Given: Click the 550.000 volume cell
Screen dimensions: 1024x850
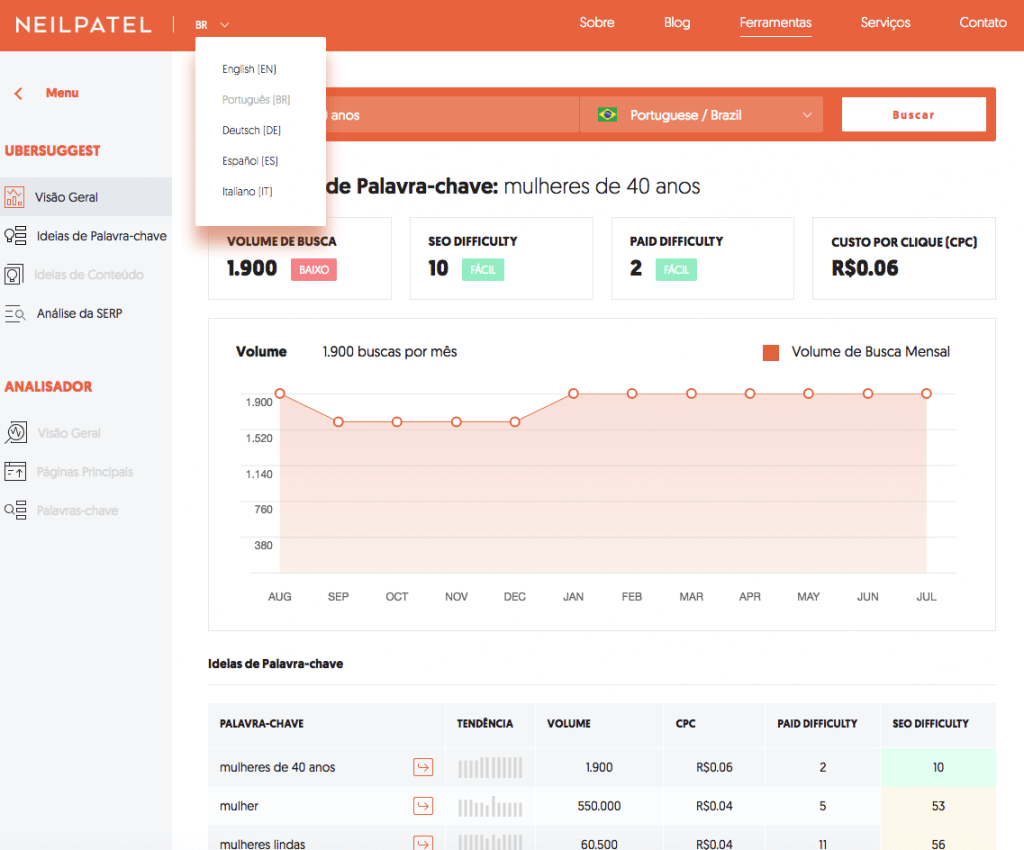Looking at the screenshot, I should (599, 806).
